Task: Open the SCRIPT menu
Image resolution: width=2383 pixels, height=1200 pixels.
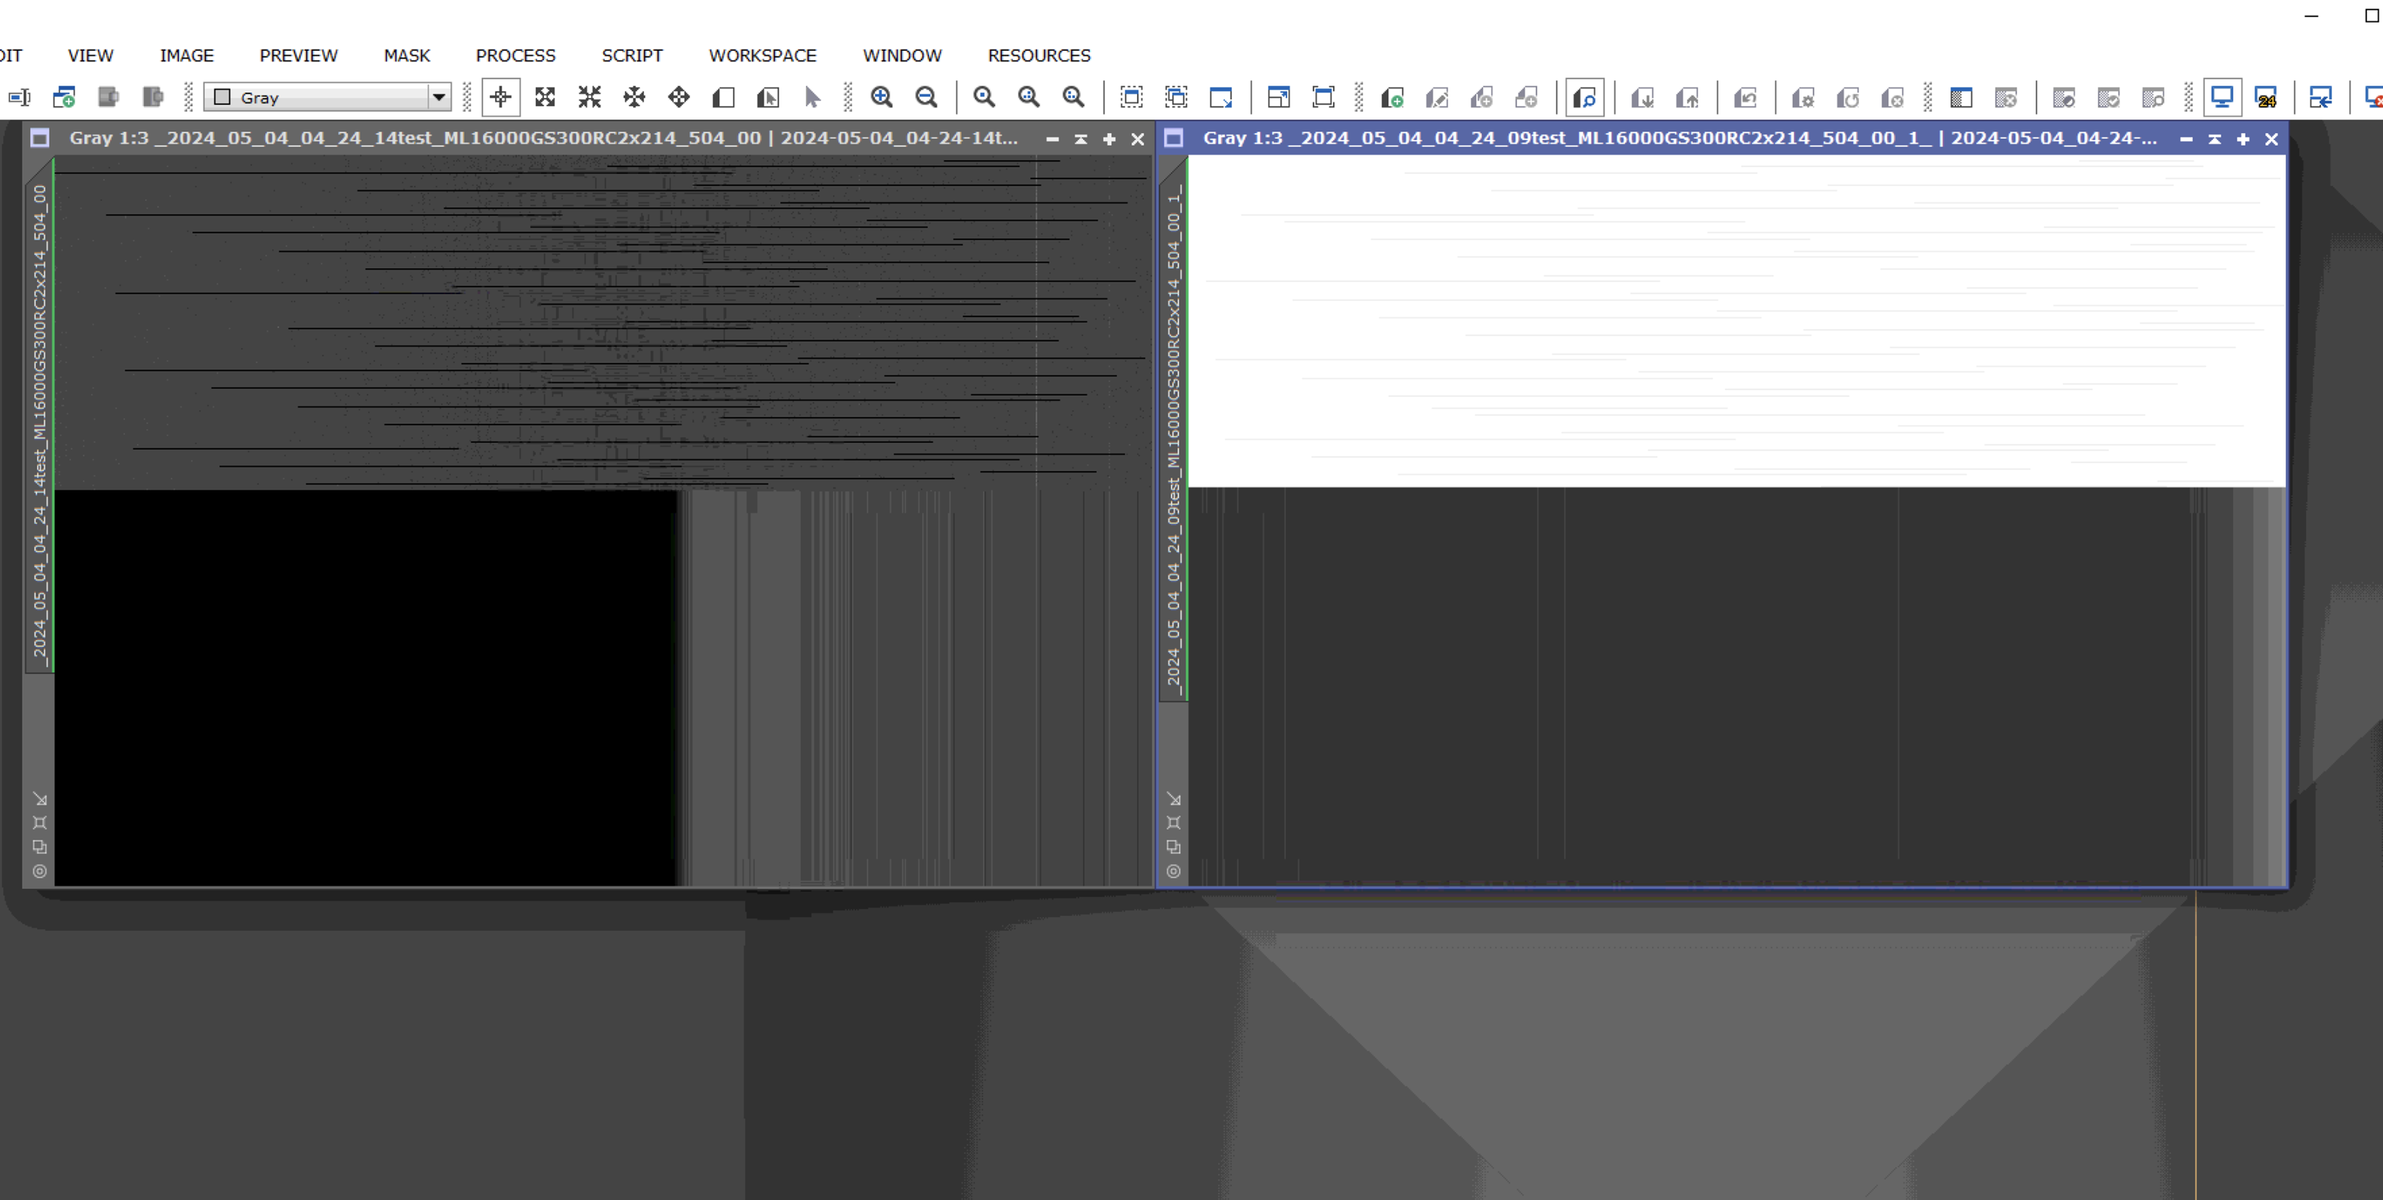Action: pos(631,55)
